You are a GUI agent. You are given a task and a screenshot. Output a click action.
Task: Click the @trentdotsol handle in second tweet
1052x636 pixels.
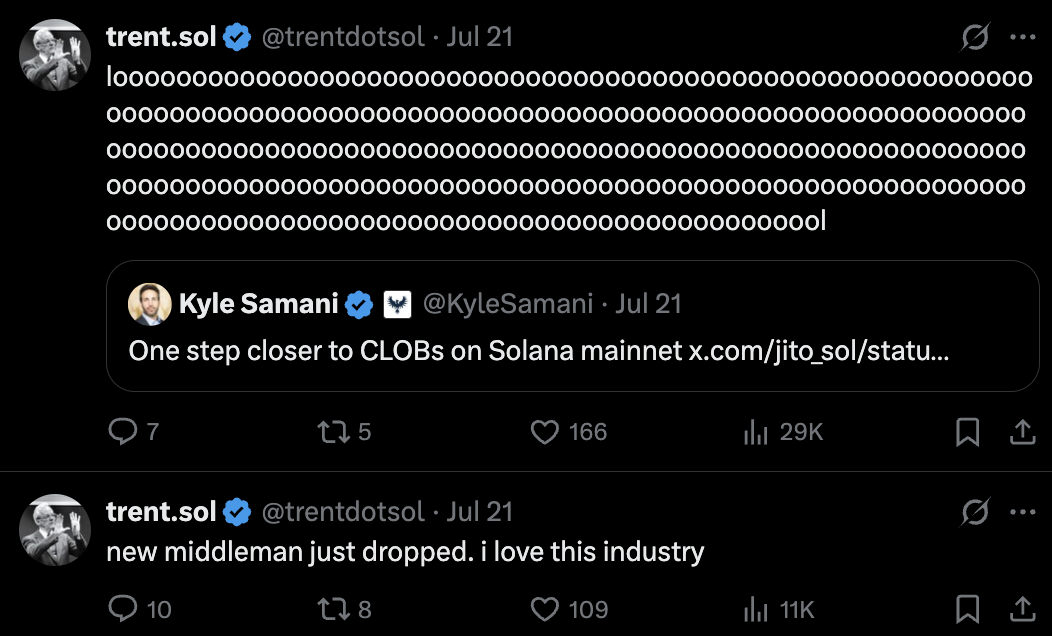[x=343, y=512]
